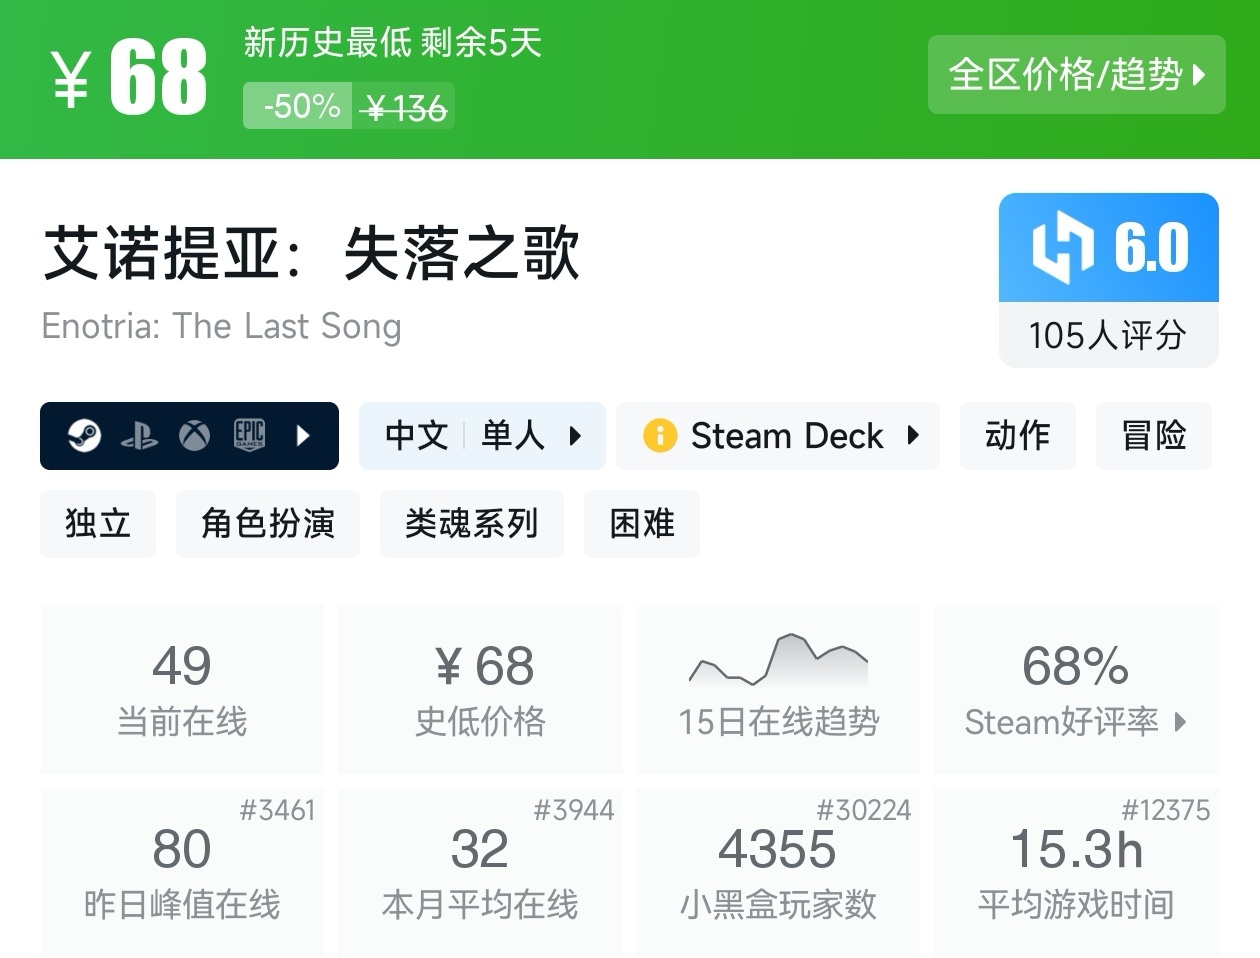The image size is (1260, 958).
Task: Click the Xbox platform icon
Action: coord(194,436)
